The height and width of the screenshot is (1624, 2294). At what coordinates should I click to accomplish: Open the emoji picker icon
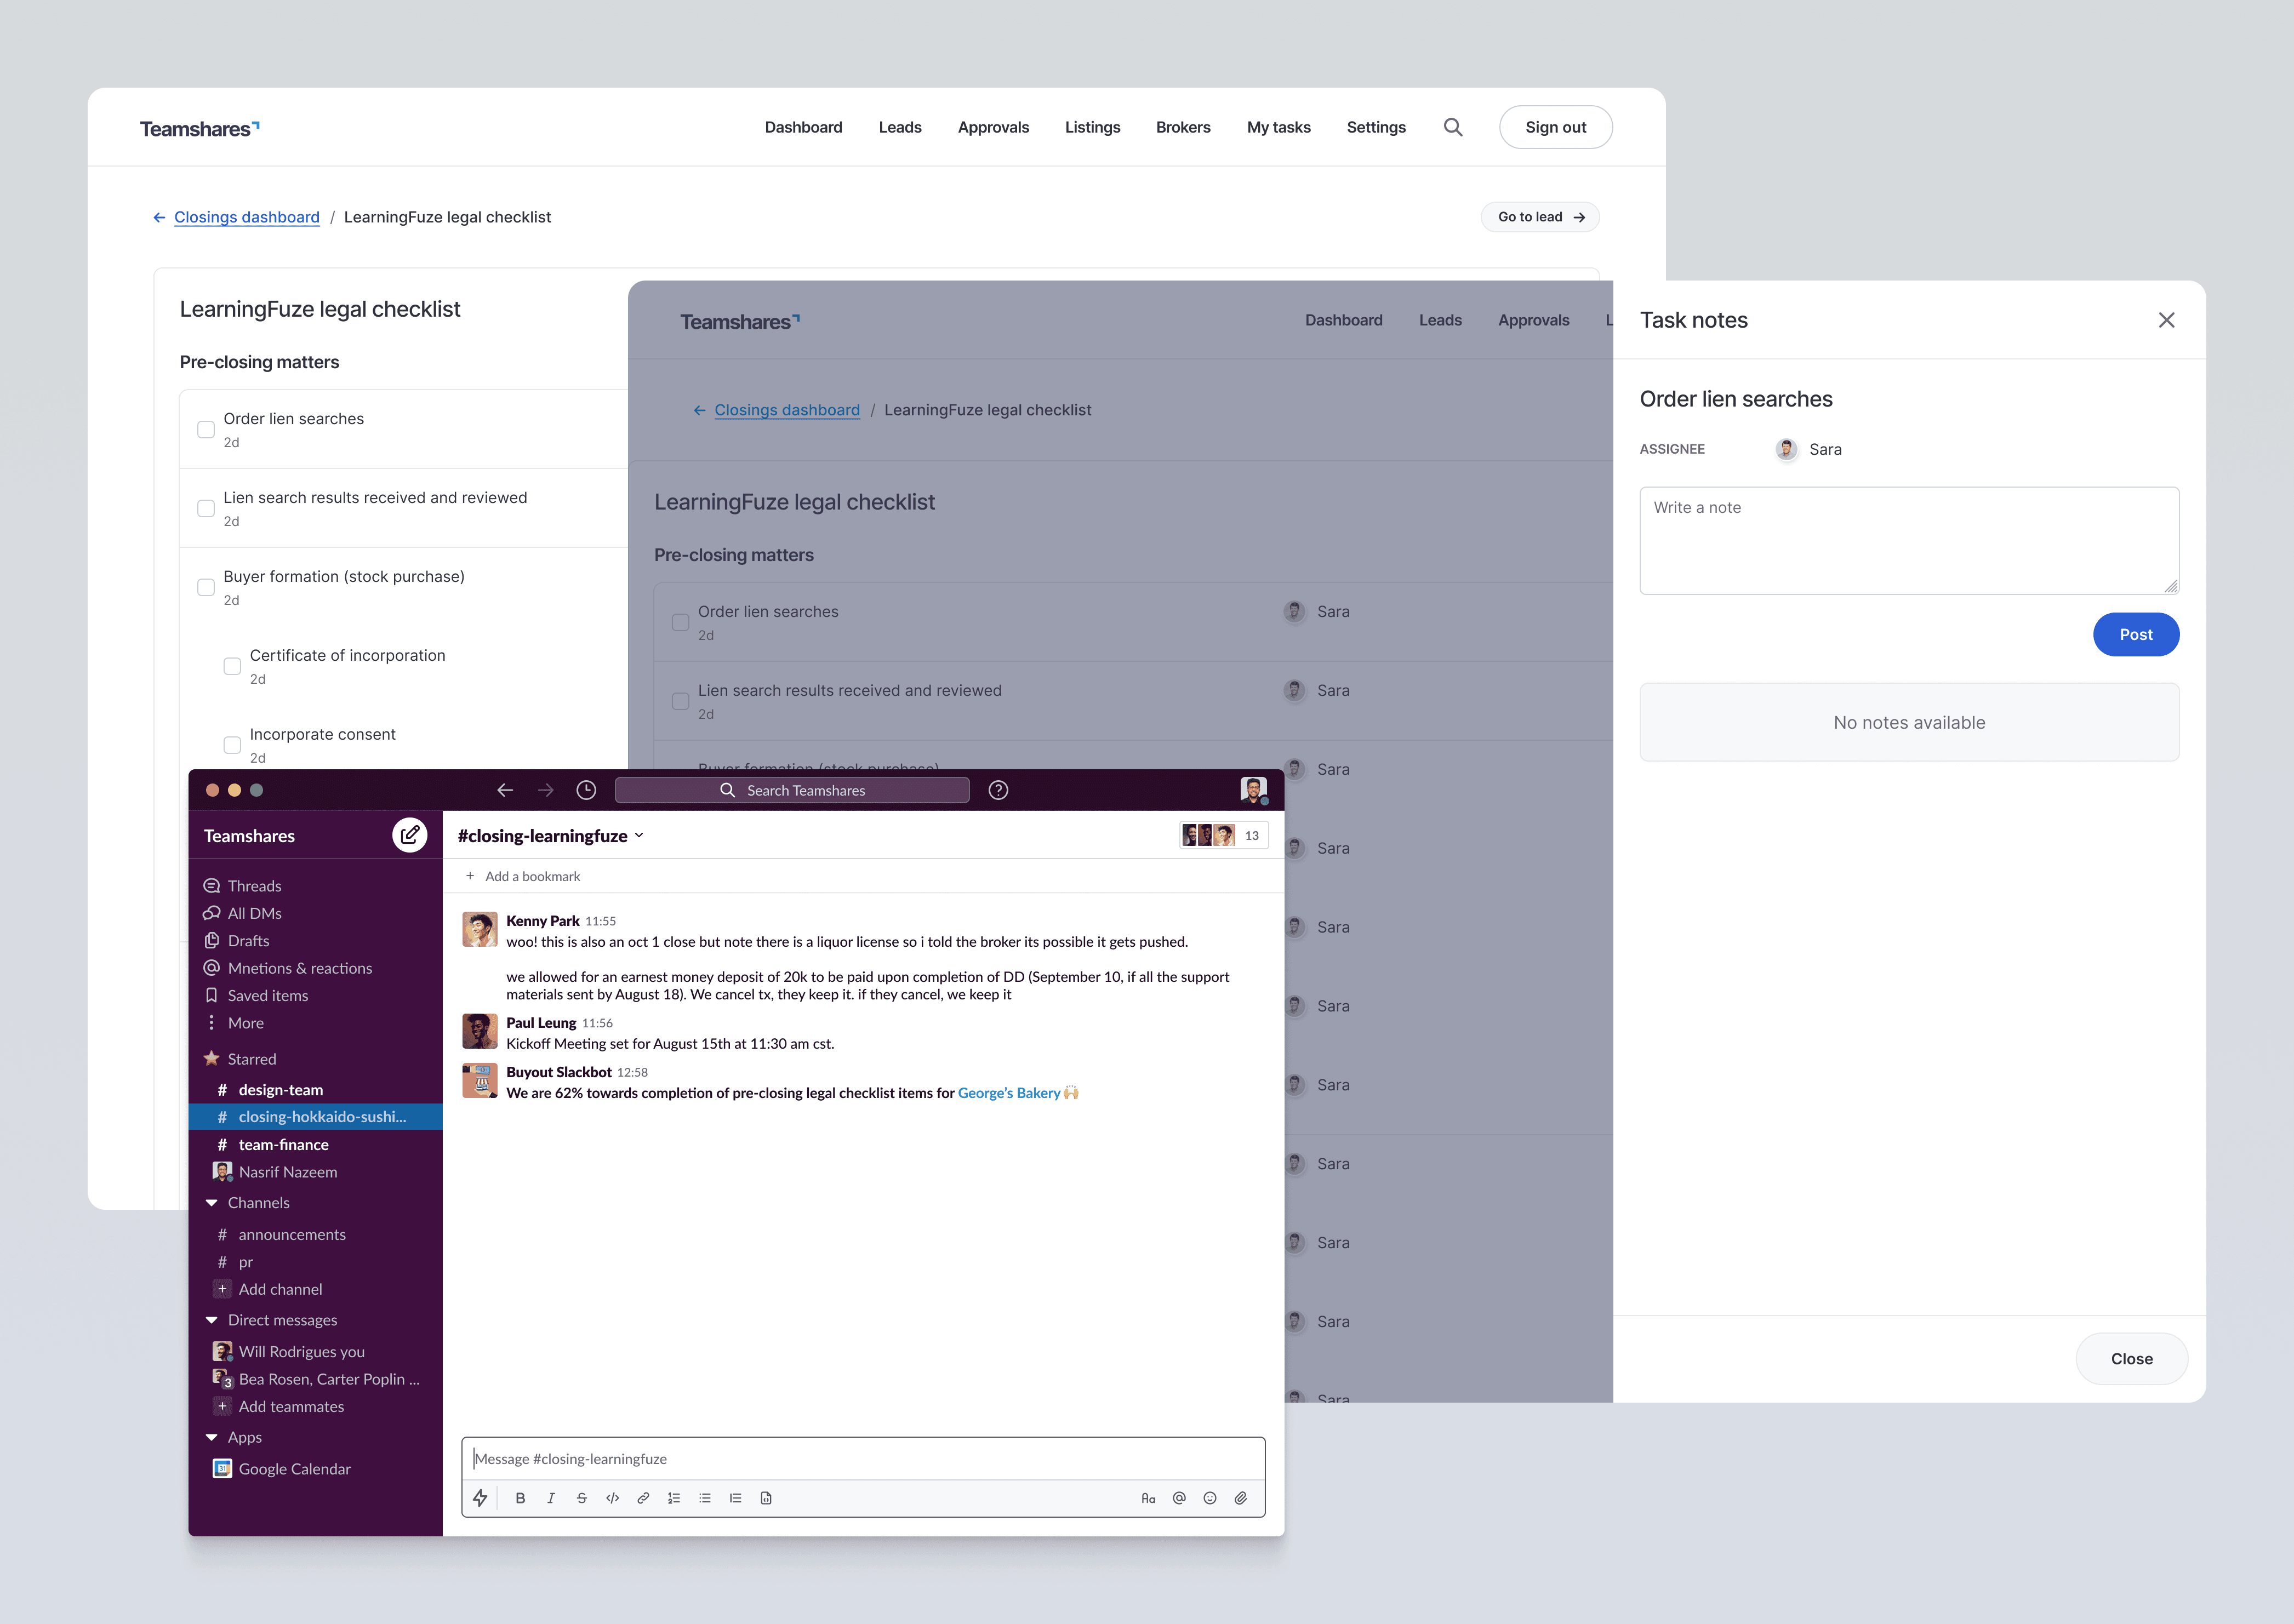click(1210, 1498)
